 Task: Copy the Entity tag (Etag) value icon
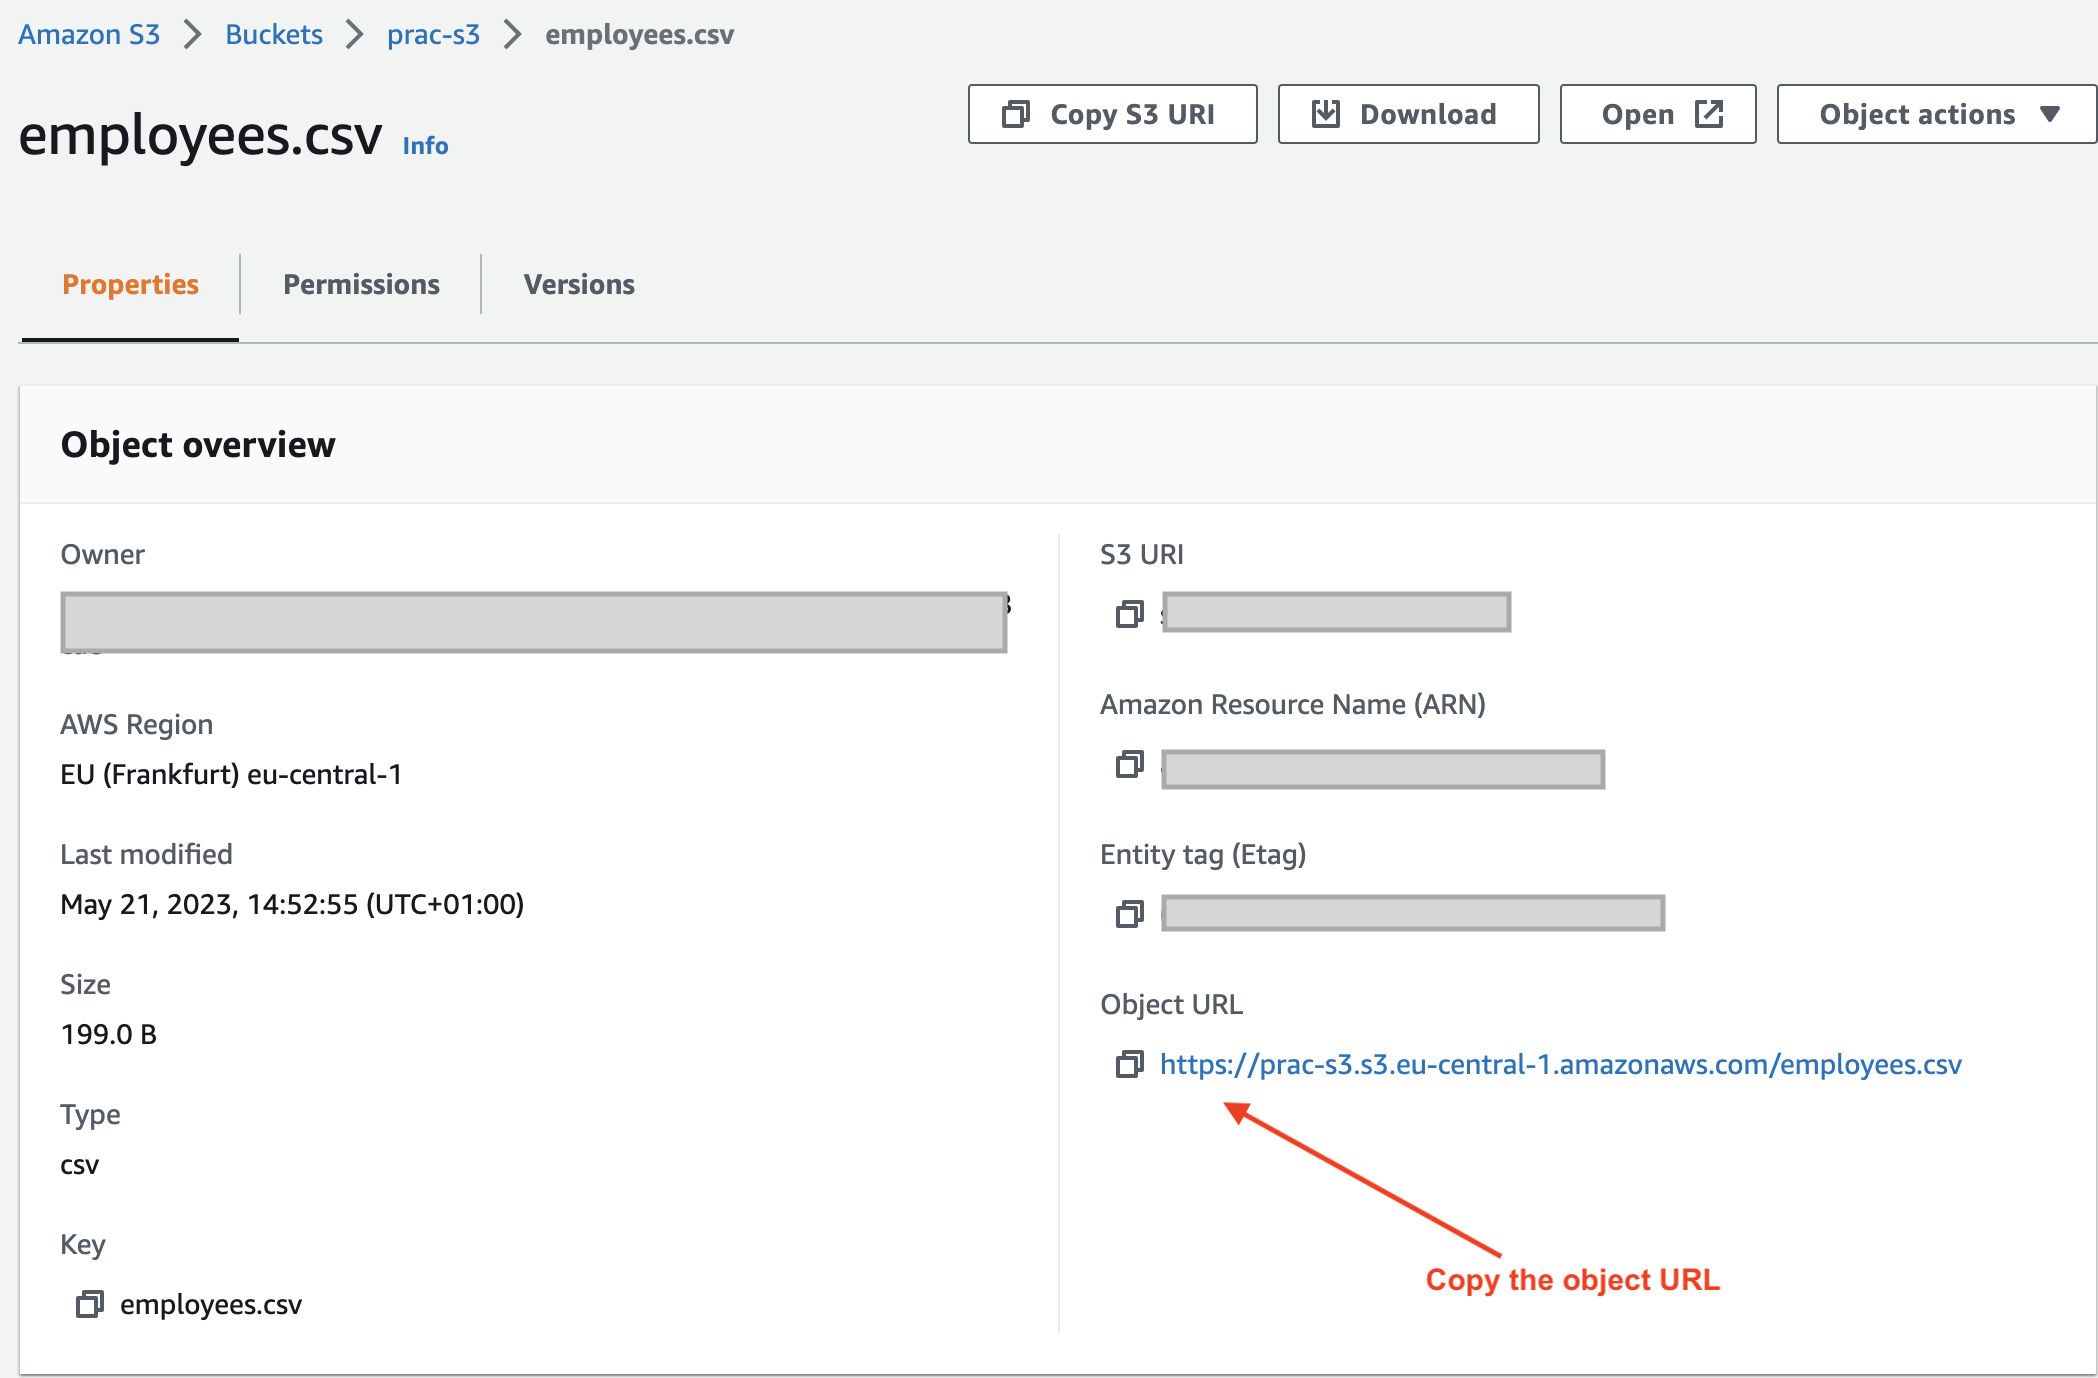coord(1129,913)
